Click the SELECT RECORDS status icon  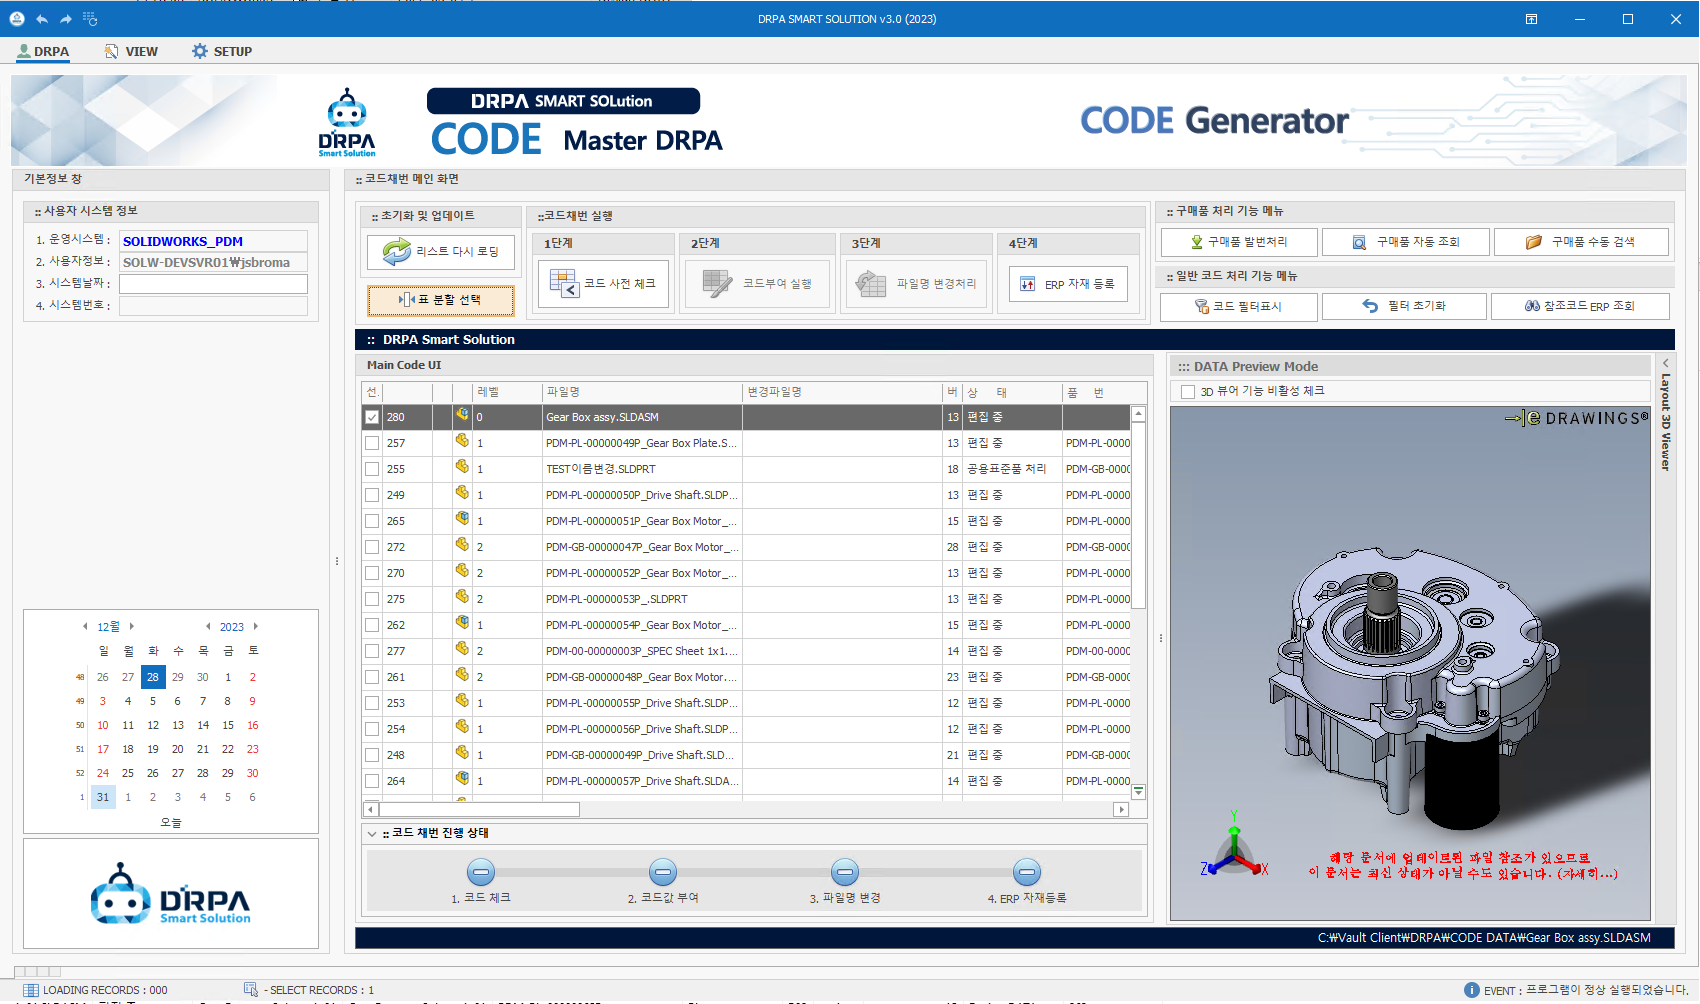coord(251,990)
